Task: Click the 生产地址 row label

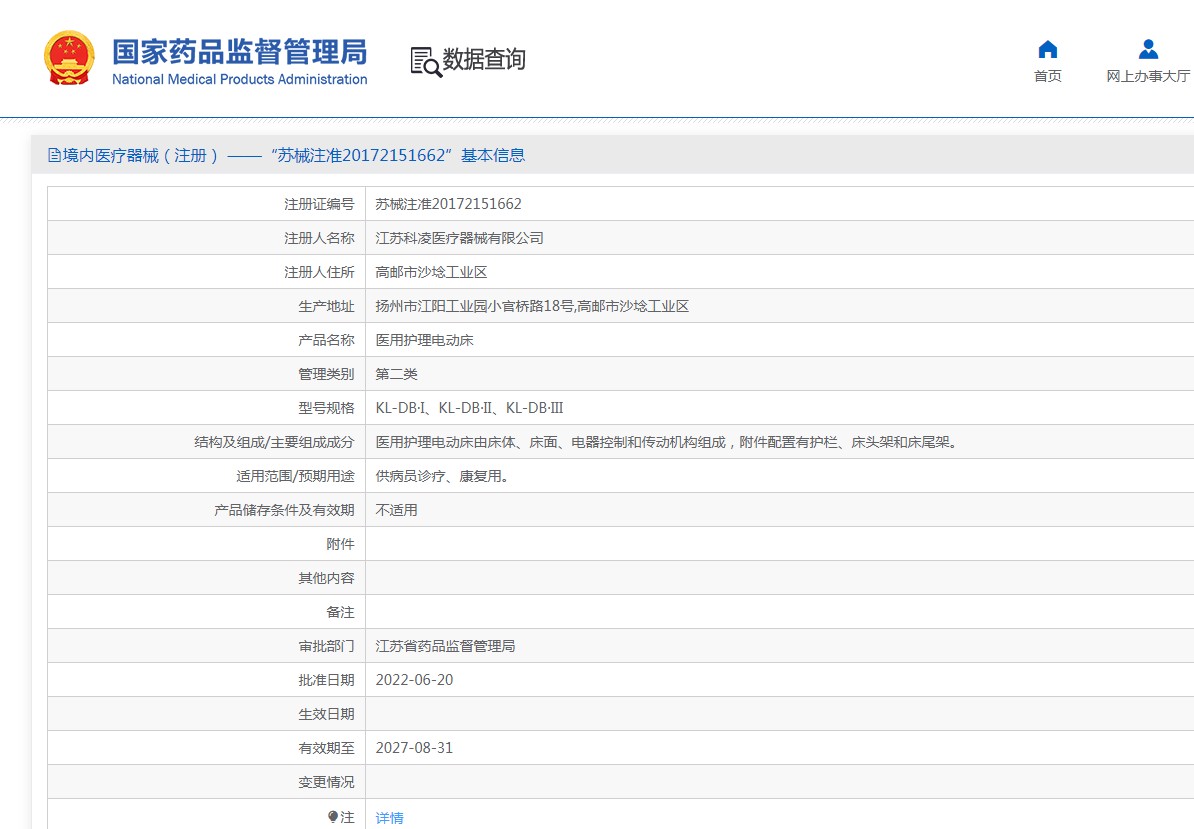Action: click(326, 306)
